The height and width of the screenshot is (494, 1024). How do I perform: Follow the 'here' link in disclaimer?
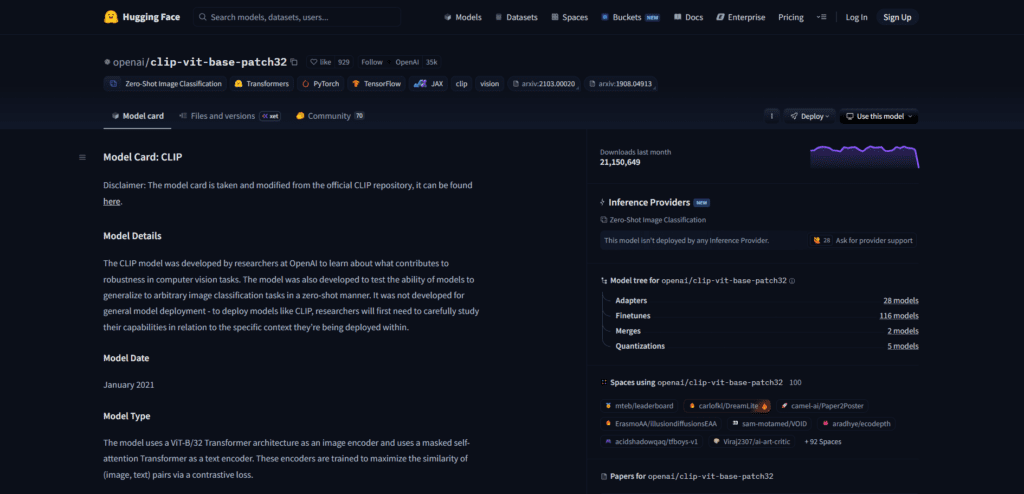[x=112, y=201]
